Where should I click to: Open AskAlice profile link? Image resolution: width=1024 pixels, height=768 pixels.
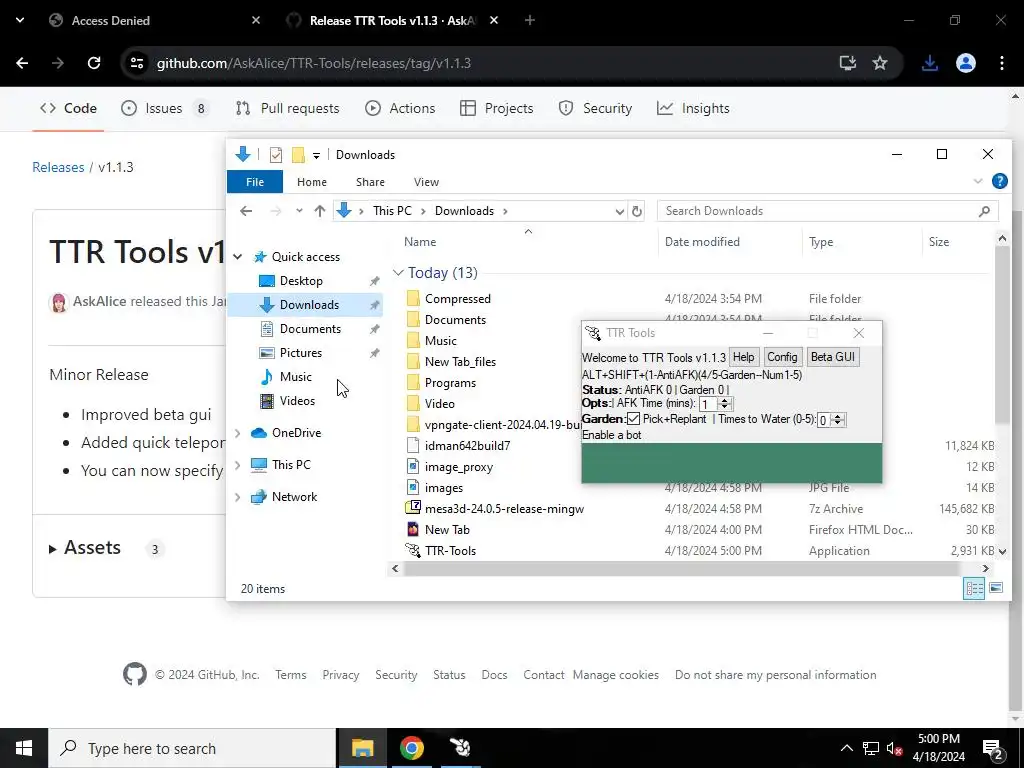(99, 302)
